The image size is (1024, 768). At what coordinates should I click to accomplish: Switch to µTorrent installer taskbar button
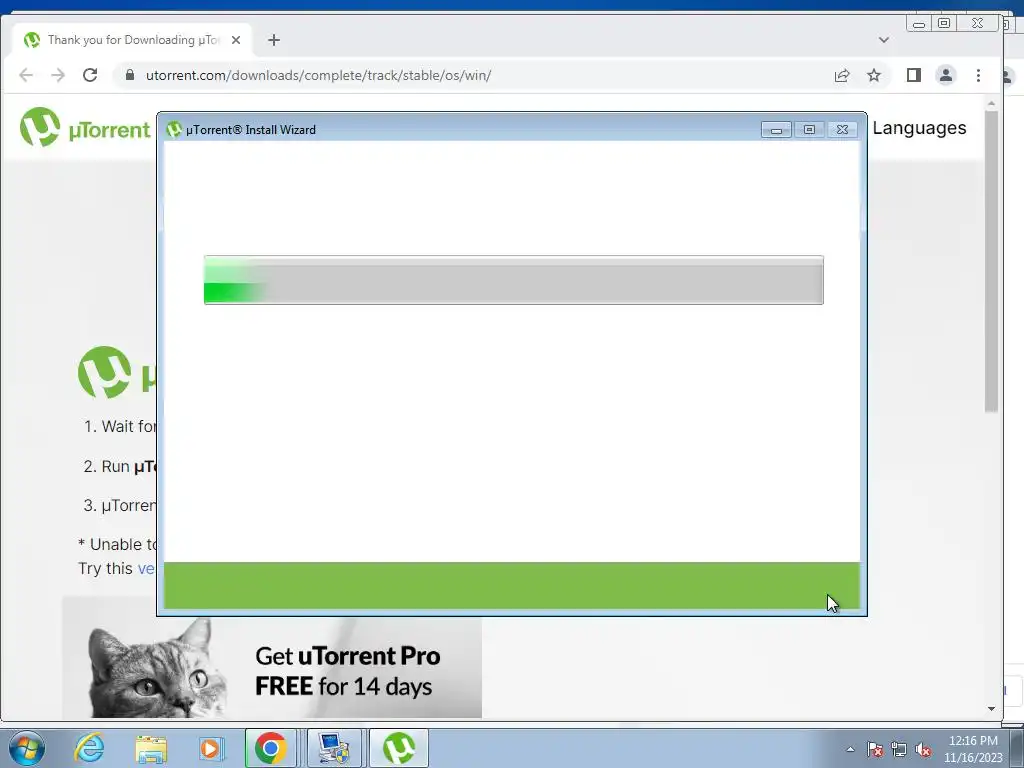[399, 748]
